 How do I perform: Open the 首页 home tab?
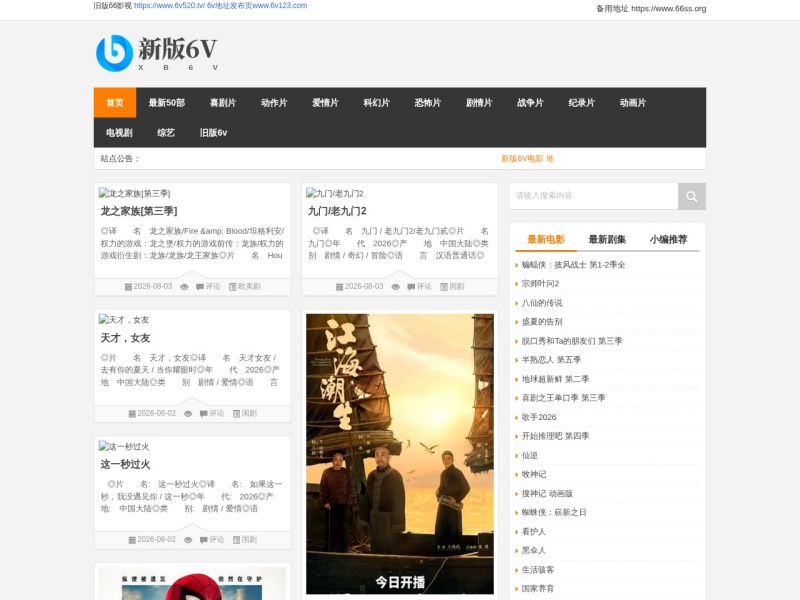coord(115,103)
